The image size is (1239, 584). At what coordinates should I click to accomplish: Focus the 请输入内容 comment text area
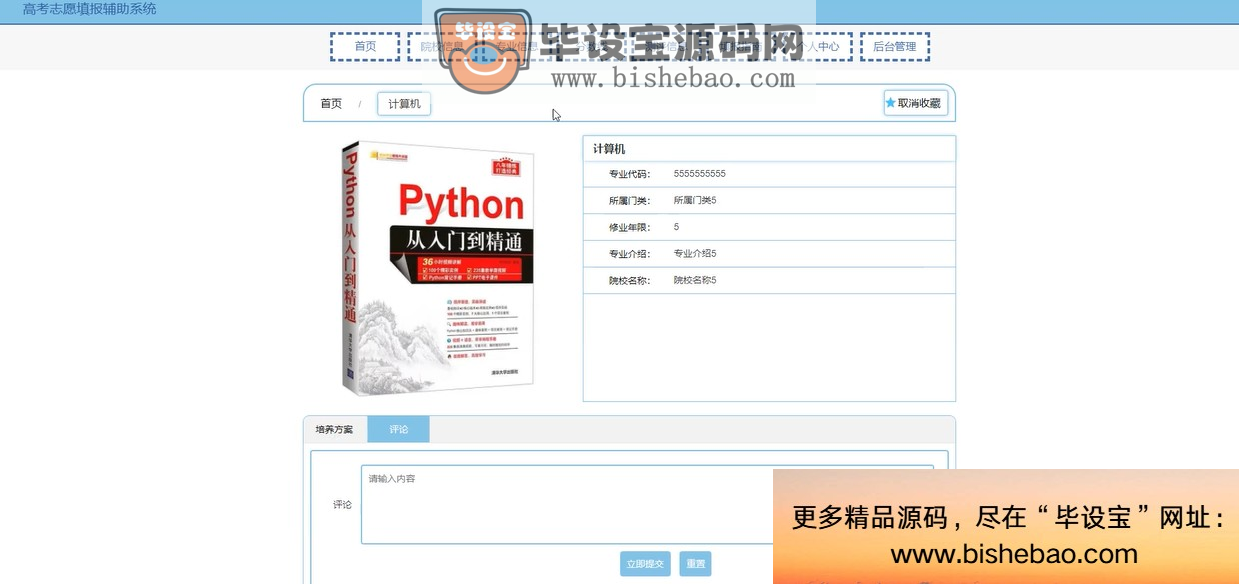tap(647, 504)
